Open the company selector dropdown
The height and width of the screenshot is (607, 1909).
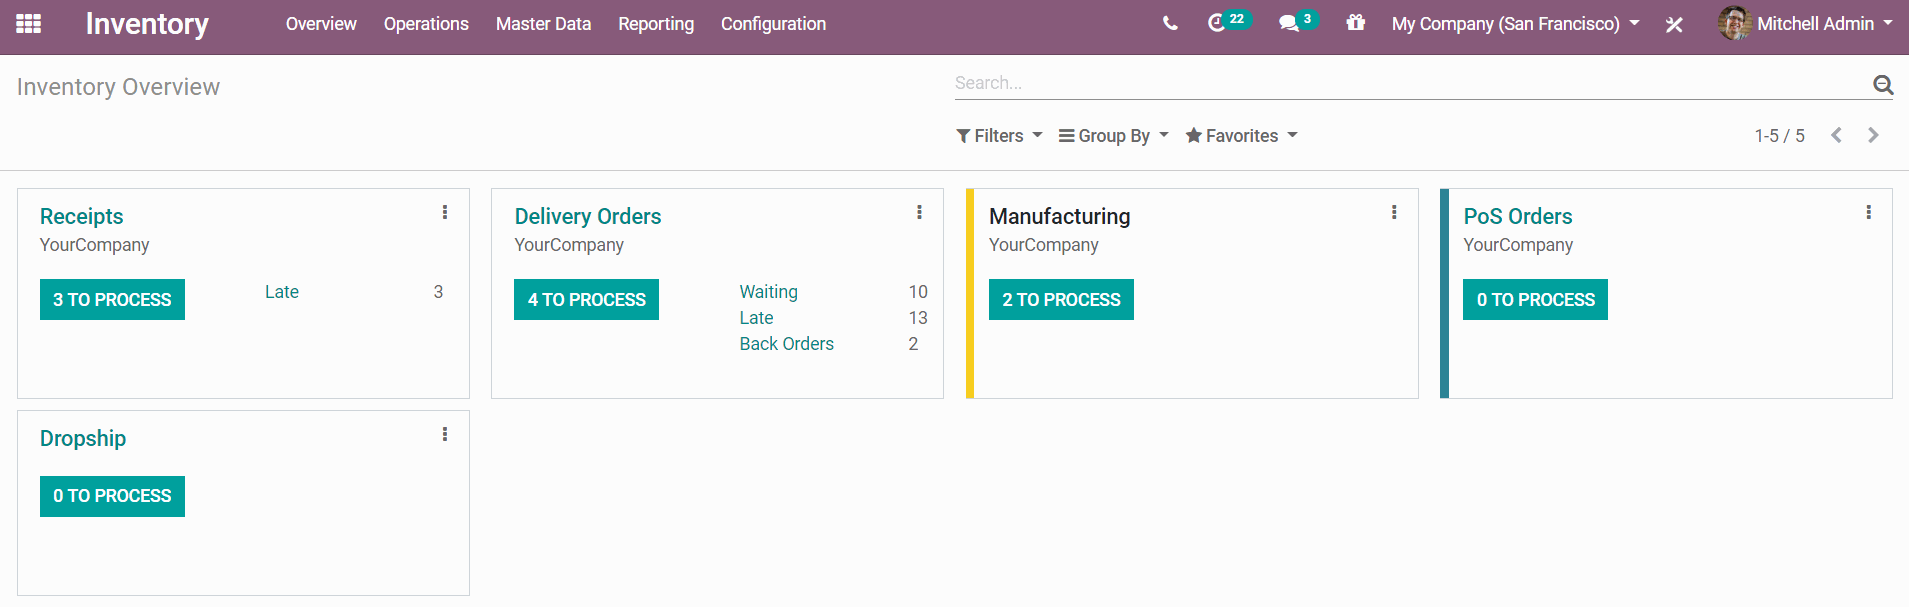pos(1514,24)
